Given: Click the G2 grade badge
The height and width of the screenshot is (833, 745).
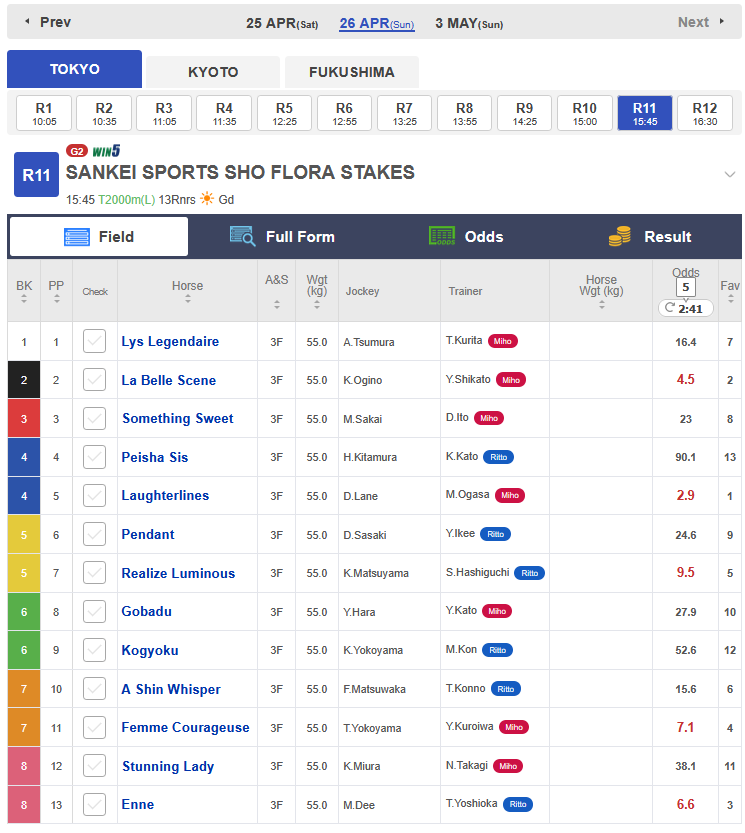Looking at the screenshot, I should click(77, 151).
